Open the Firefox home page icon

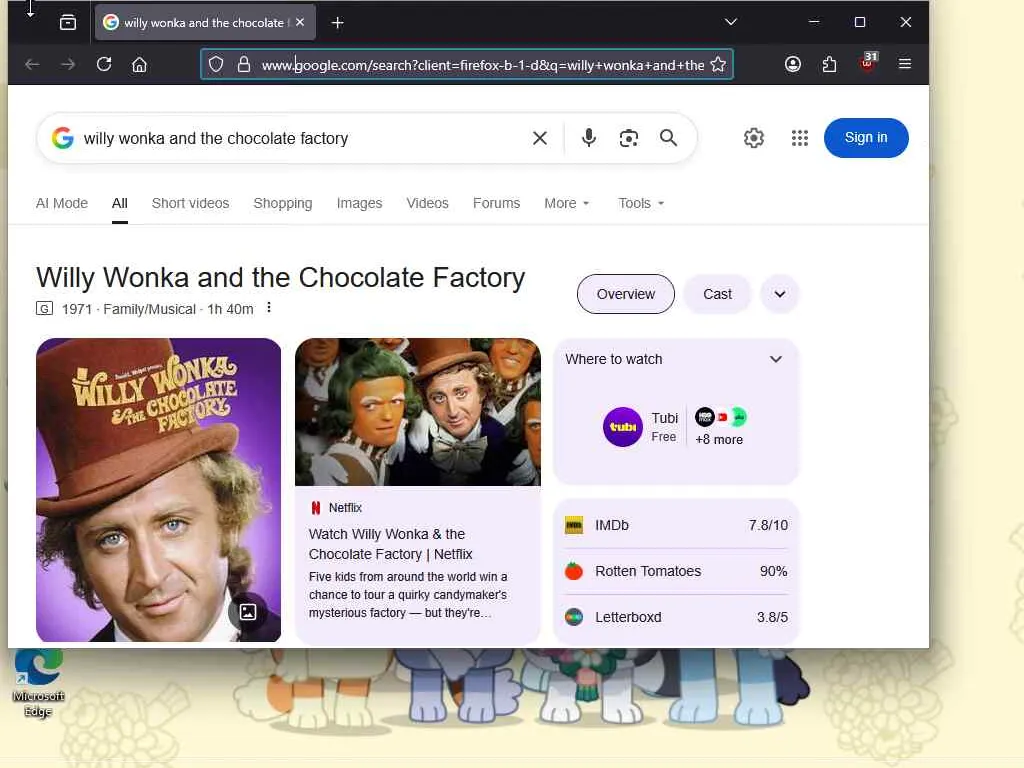click(139, 65)
